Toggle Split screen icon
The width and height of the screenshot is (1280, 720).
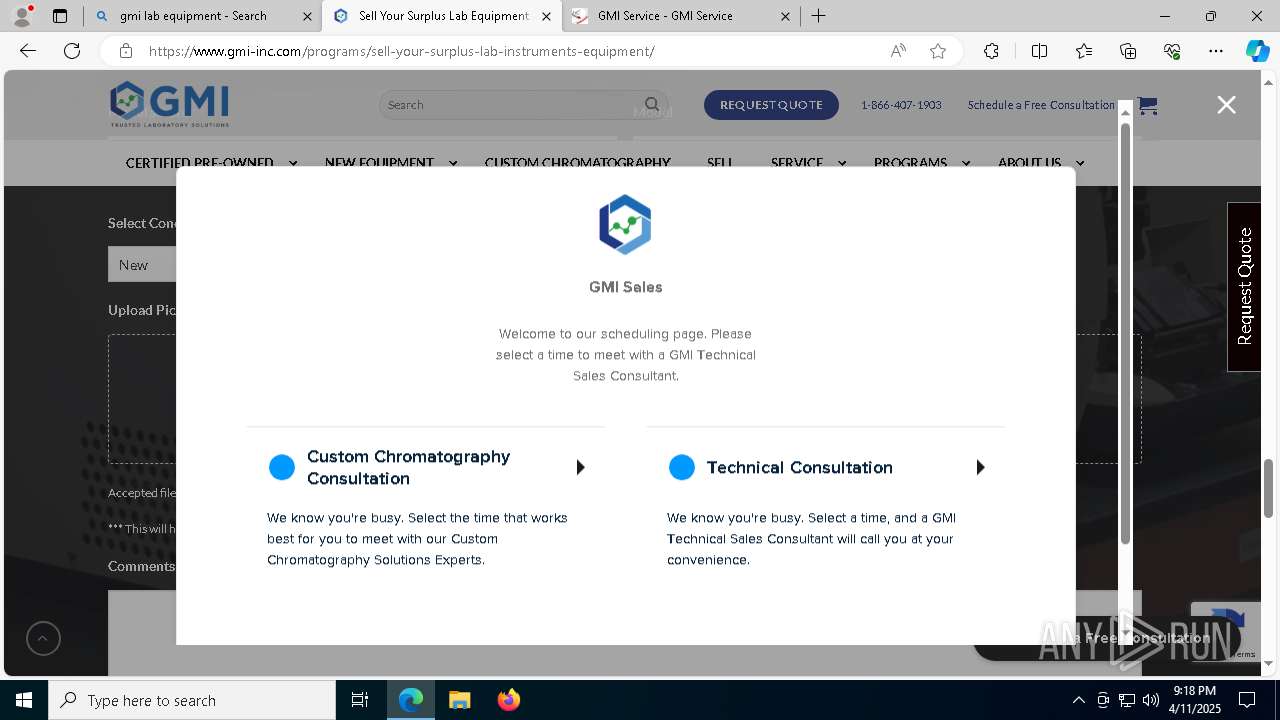(1039, 51)
